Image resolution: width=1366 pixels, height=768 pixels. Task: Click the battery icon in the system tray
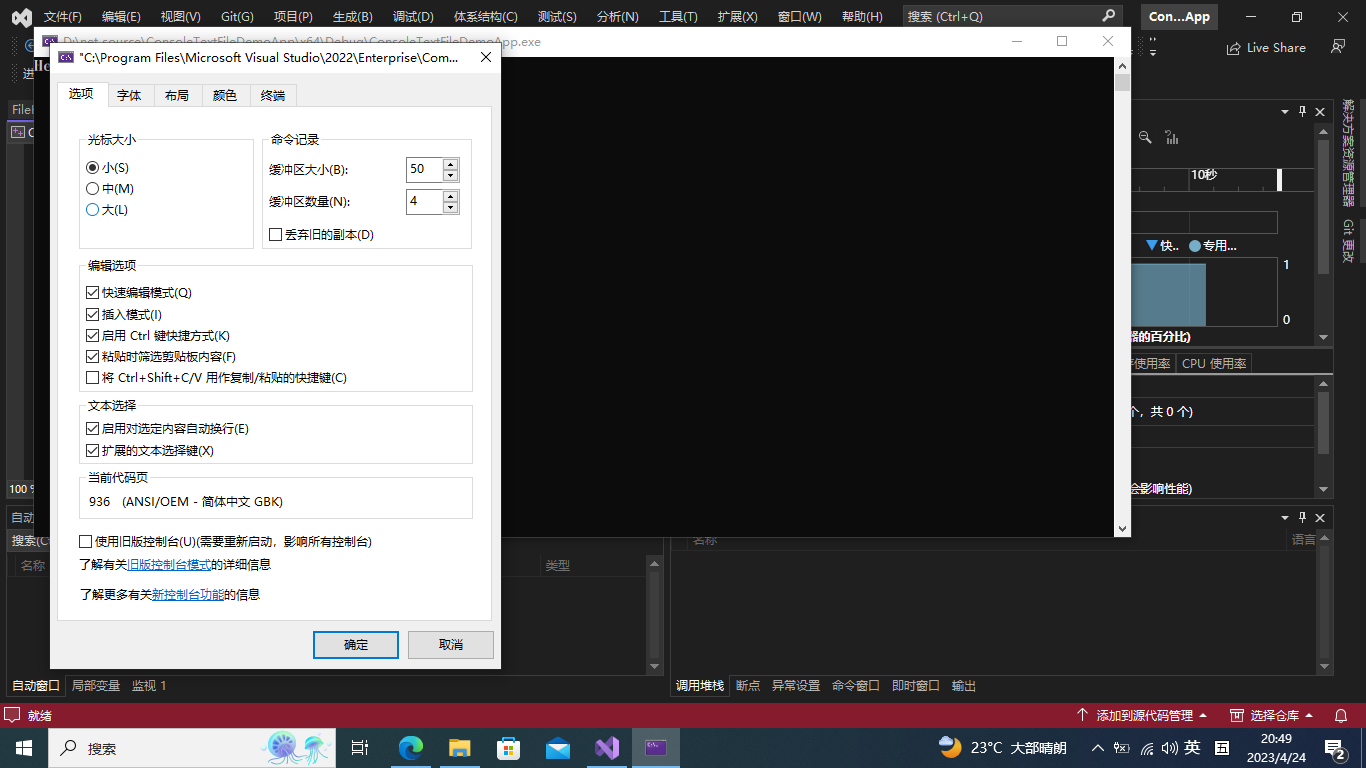click(x=1123, y=748)
